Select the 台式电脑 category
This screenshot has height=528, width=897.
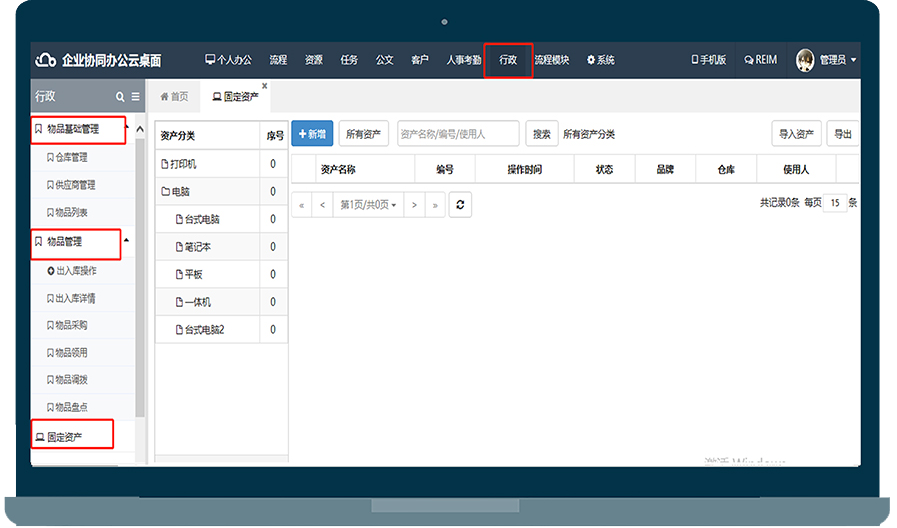(197, 219)
